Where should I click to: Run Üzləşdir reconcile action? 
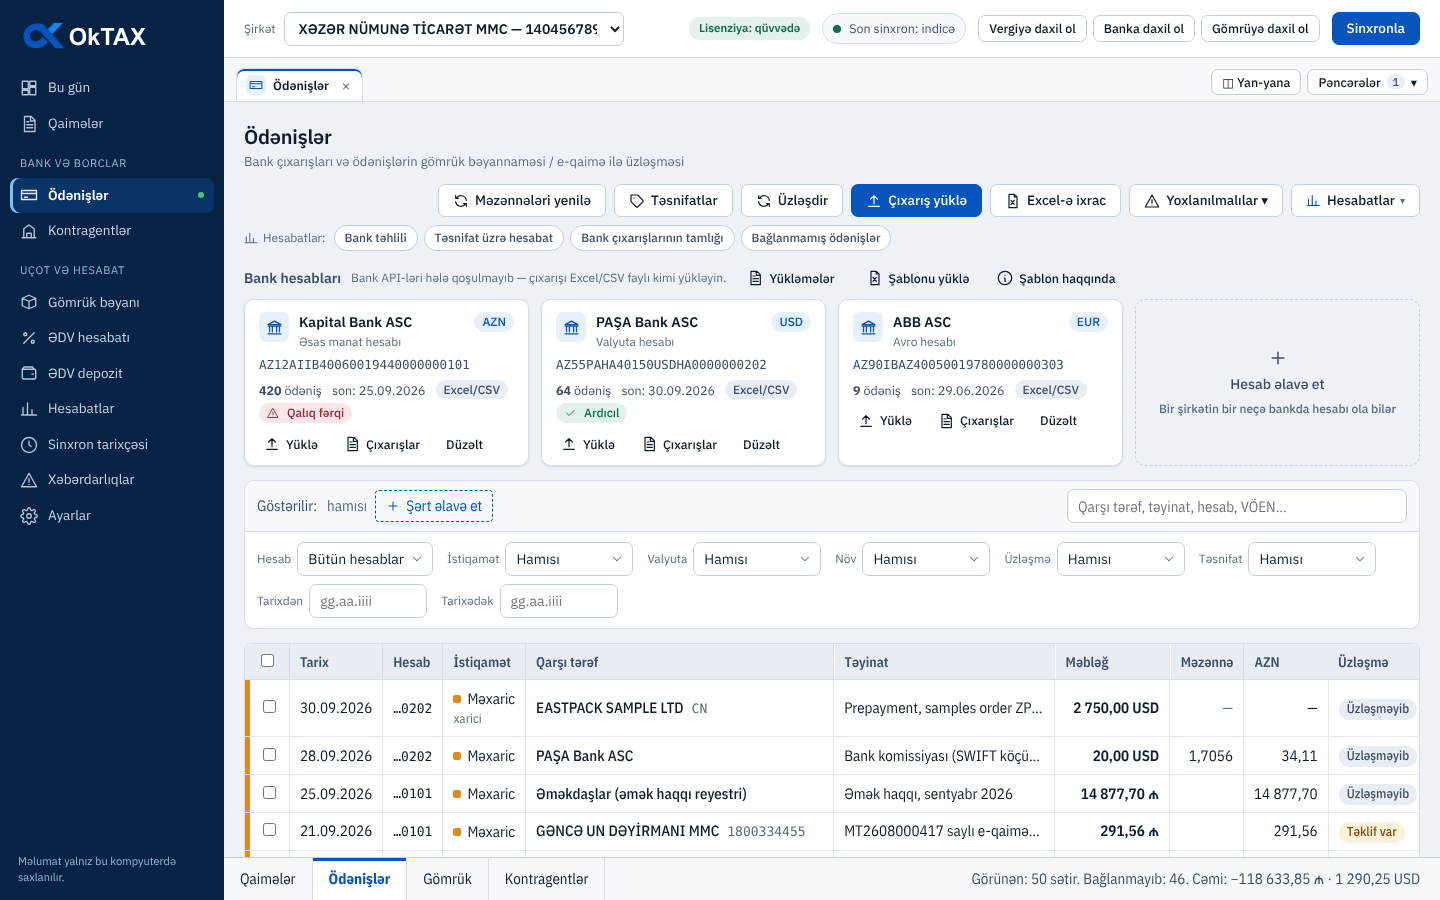click(x=792, y=201)
